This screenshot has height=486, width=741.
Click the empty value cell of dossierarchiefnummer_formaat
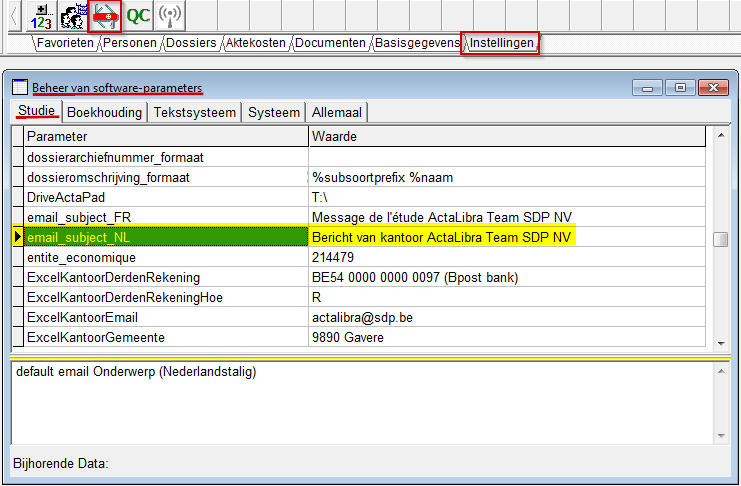point(507,157)
